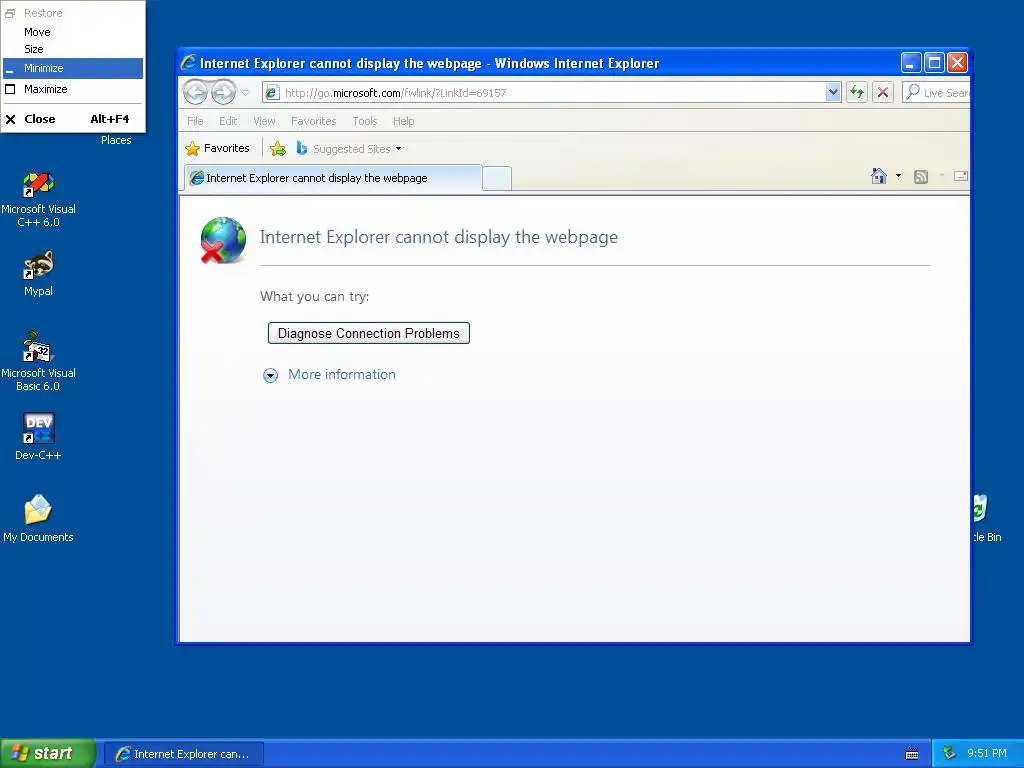Select the My Documents desktop icon
This screenshot has height=768, width=1024.
(x=39, y=519)
